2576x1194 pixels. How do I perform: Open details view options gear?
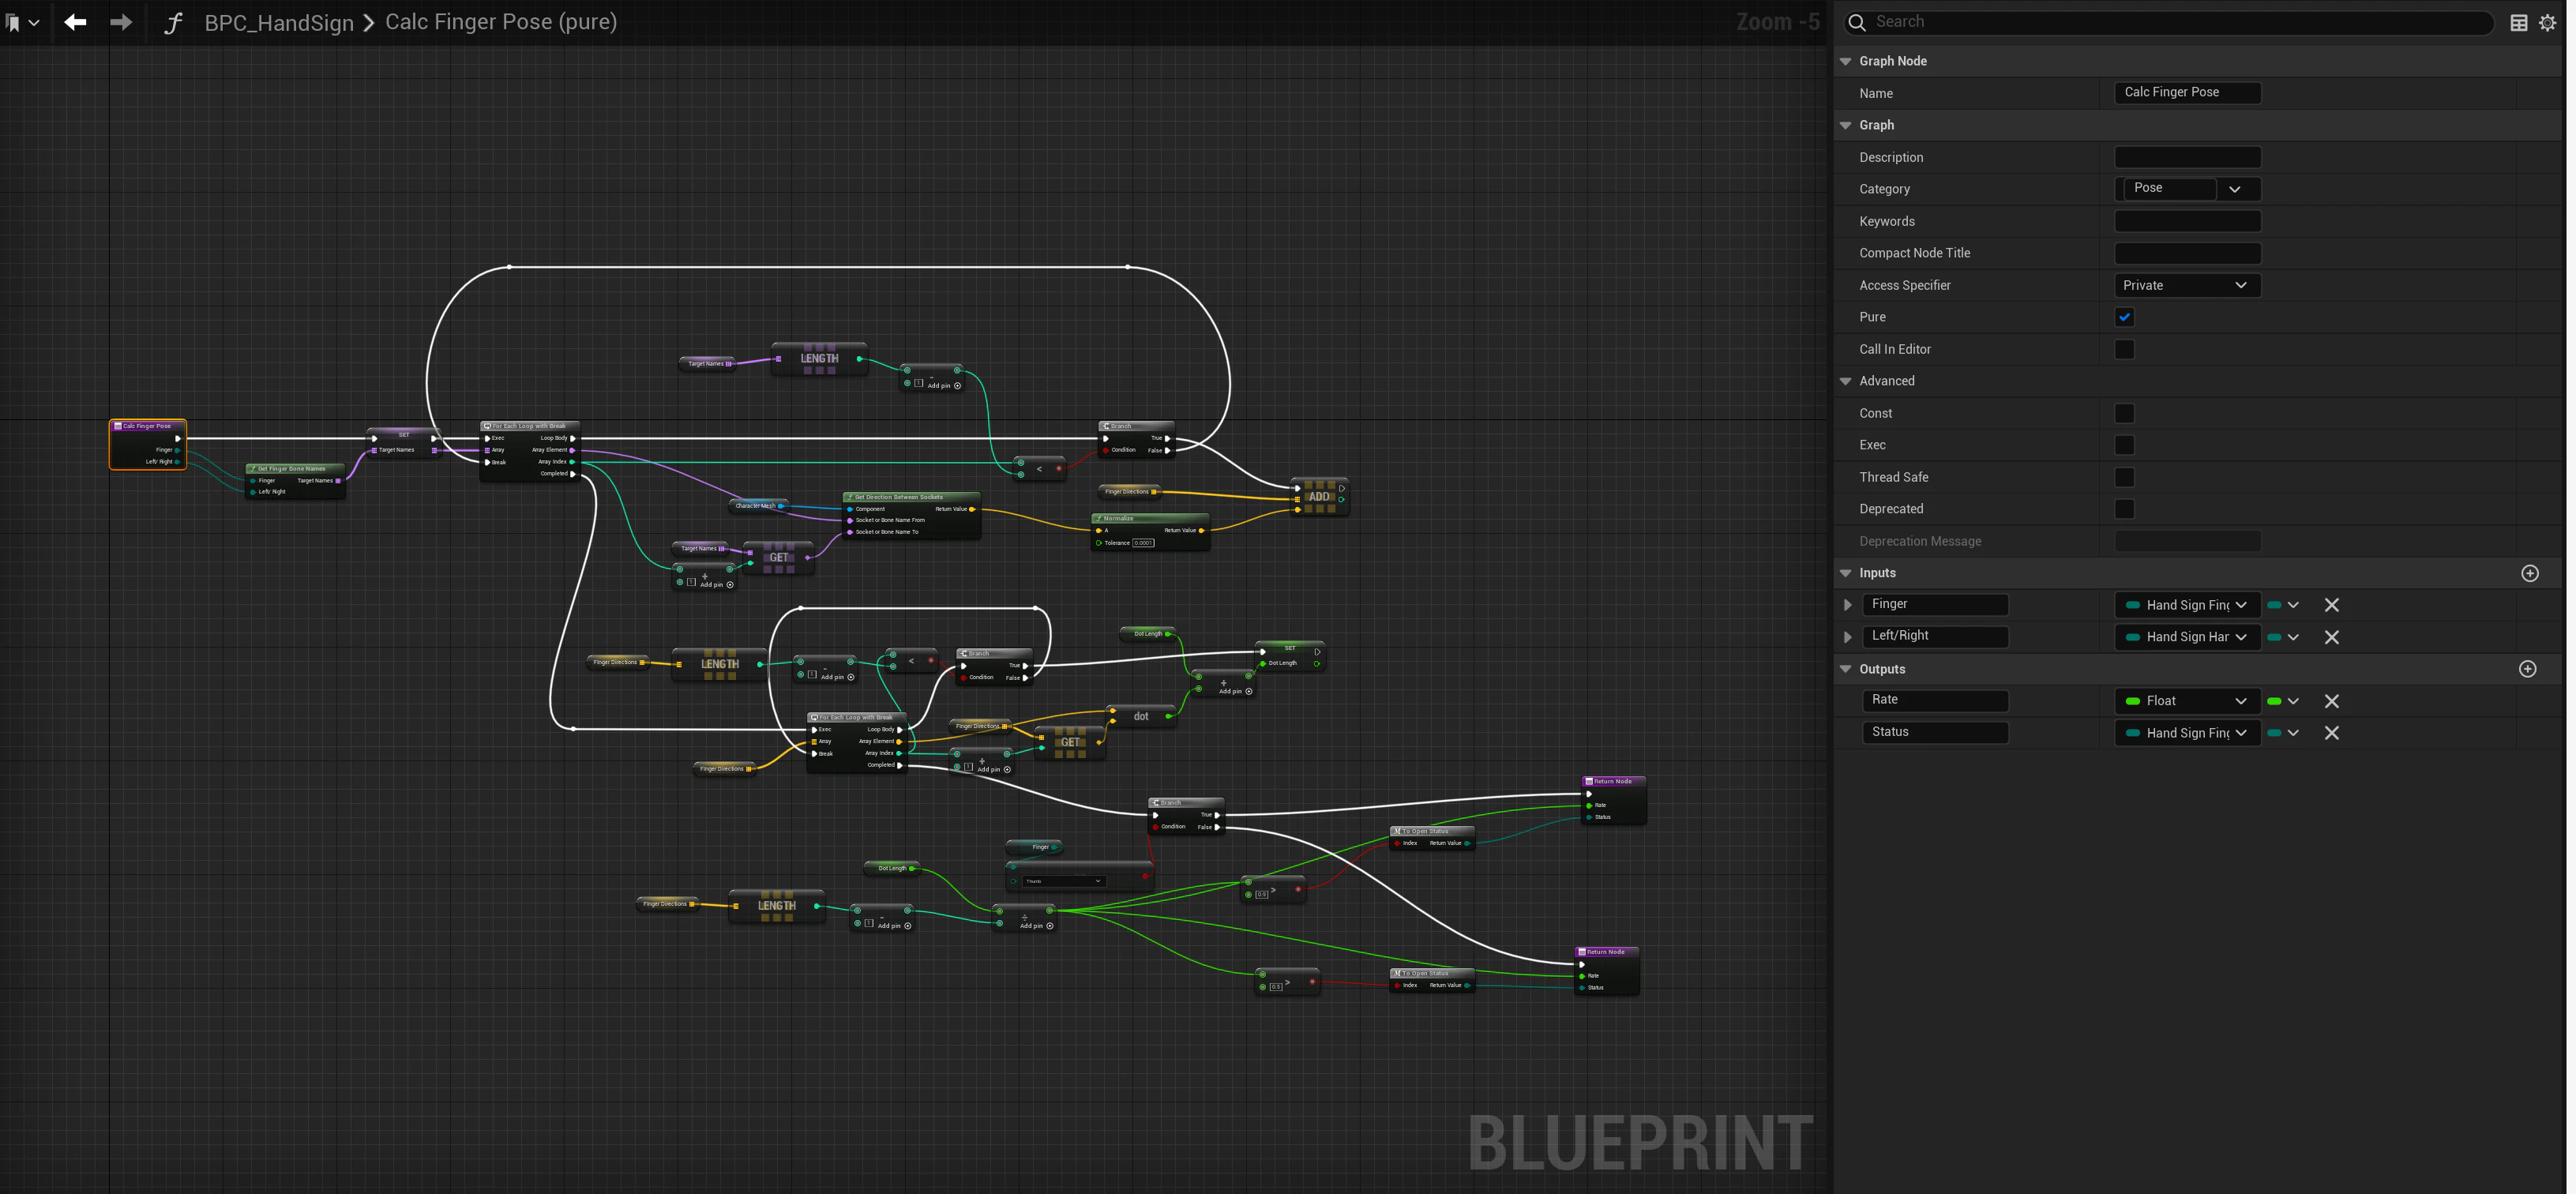[2548, 23]
